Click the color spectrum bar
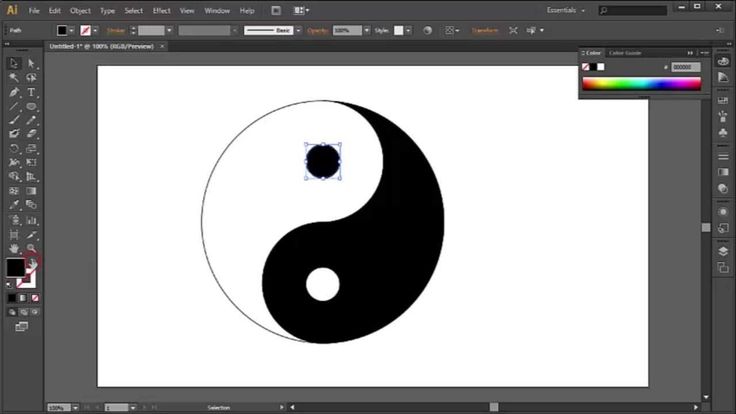 tap(641, 84)
